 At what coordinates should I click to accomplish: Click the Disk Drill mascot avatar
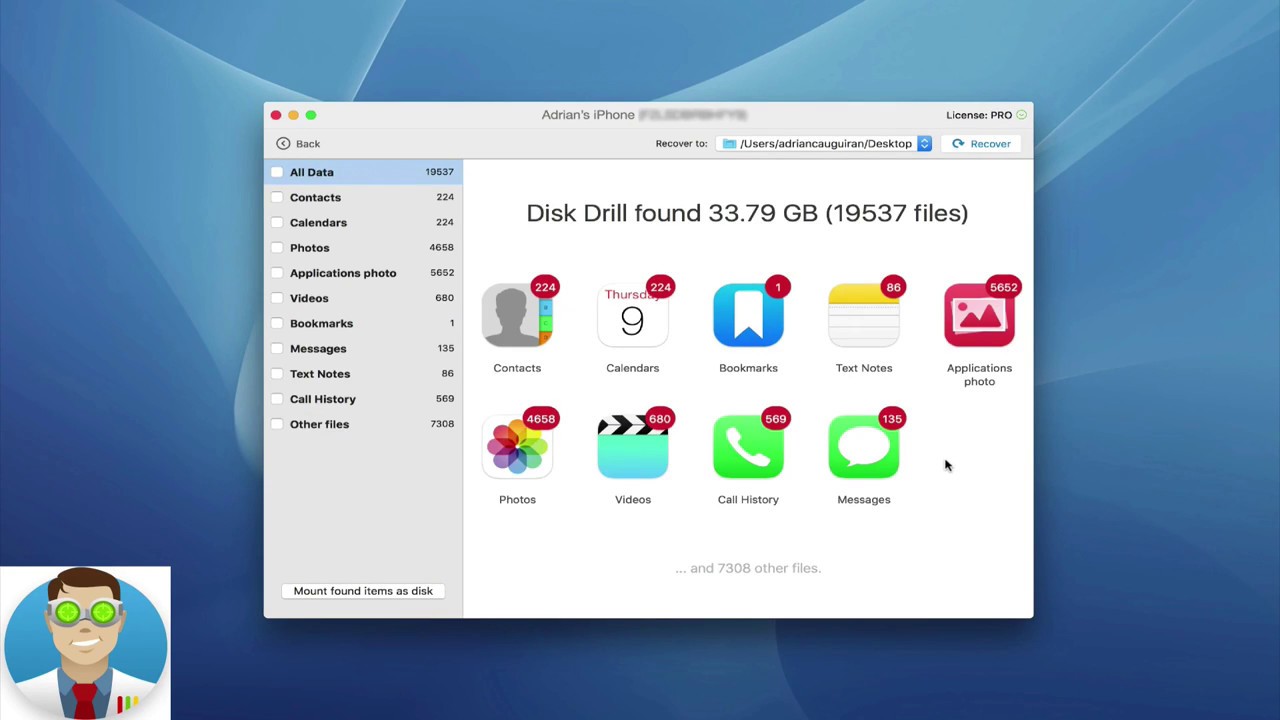coord(86,643)
